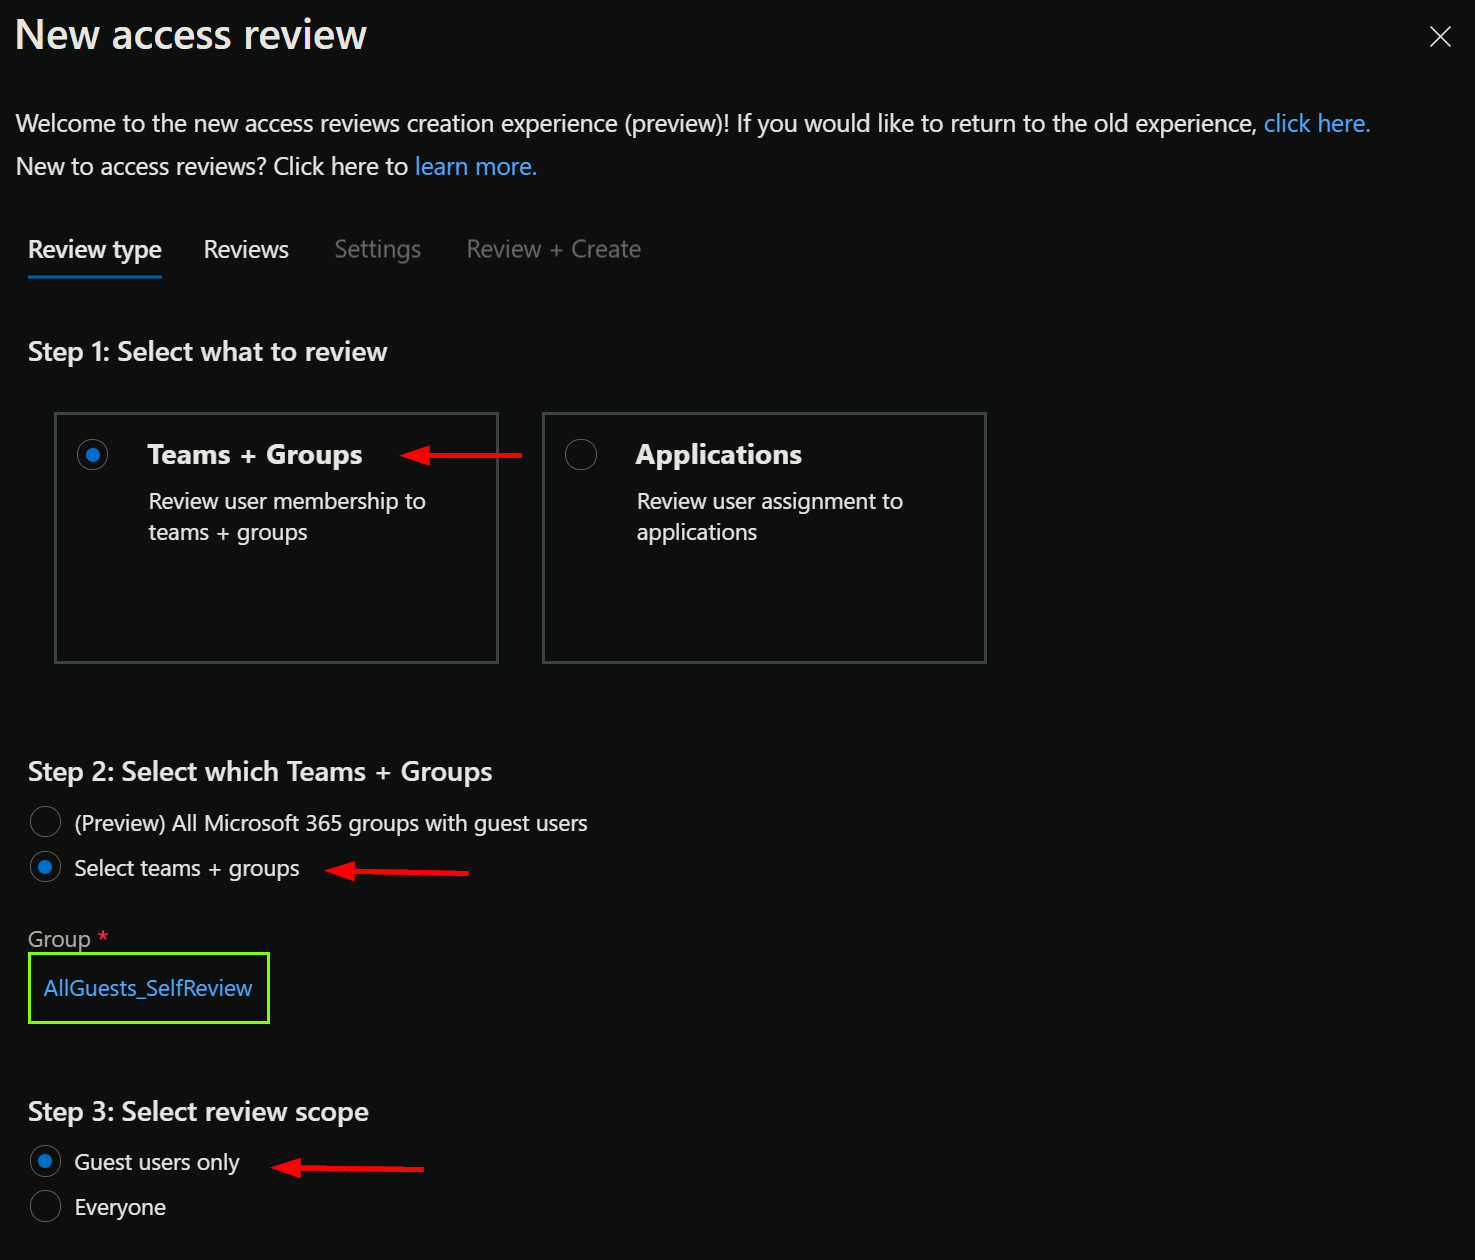Set review scope to Guest users only
Screen dimensions: 1475x1260
pos(46,1162)
